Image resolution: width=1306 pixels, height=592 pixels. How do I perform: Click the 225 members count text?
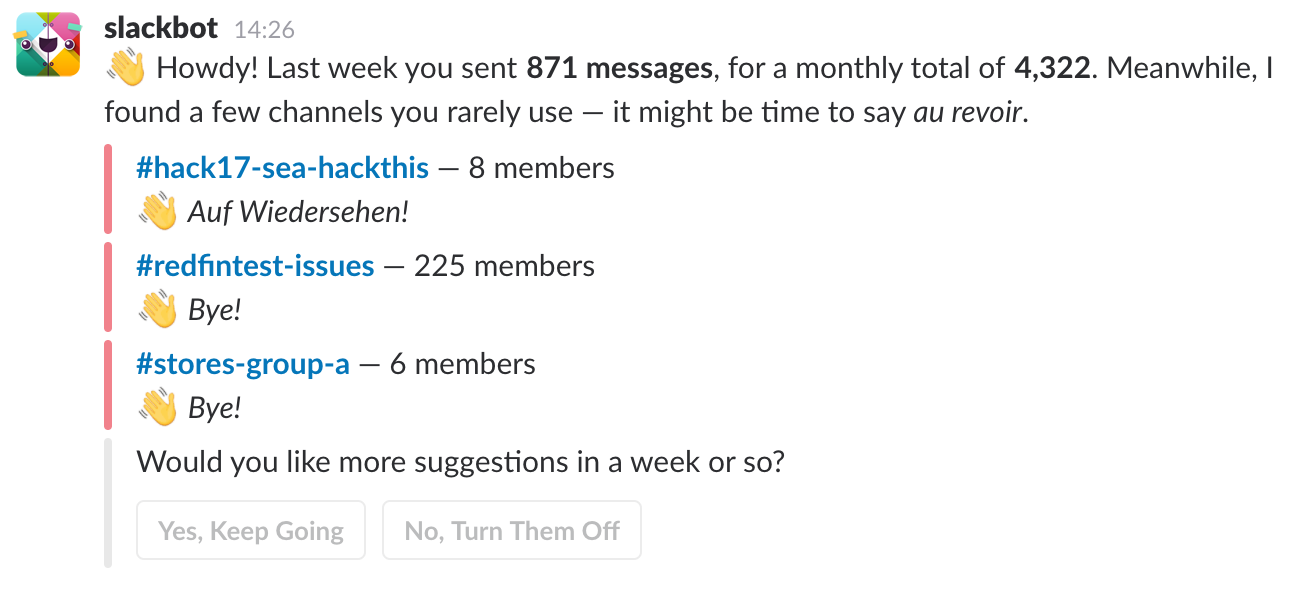coord(504,266)
